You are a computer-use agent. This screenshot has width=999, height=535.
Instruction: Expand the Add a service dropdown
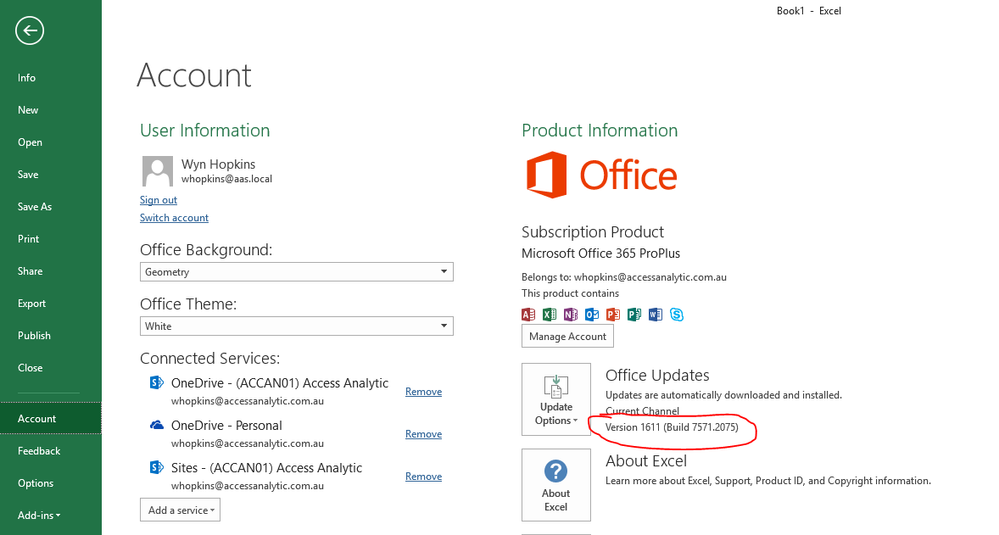tap(180, 510)
